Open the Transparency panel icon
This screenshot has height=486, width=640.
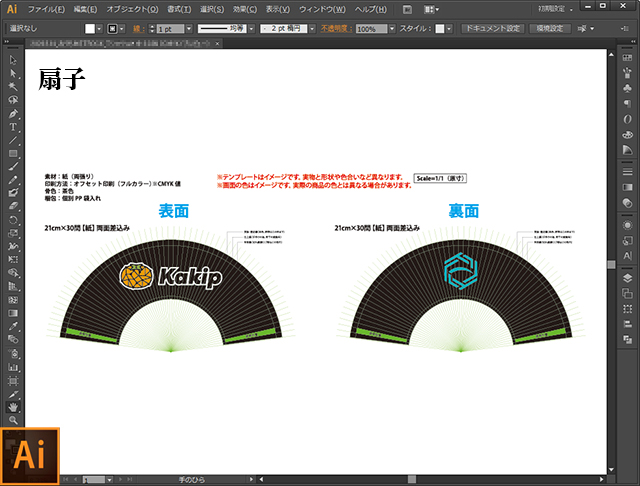(x=627, y=203)
